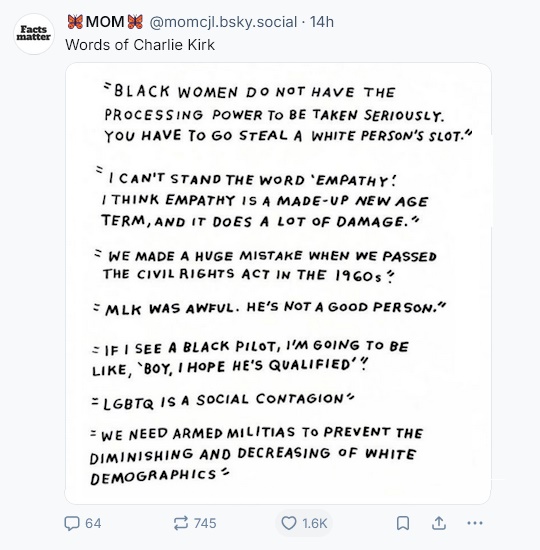
Task: Open the reply speech bubble icon
Action: (x=72, y=523)
